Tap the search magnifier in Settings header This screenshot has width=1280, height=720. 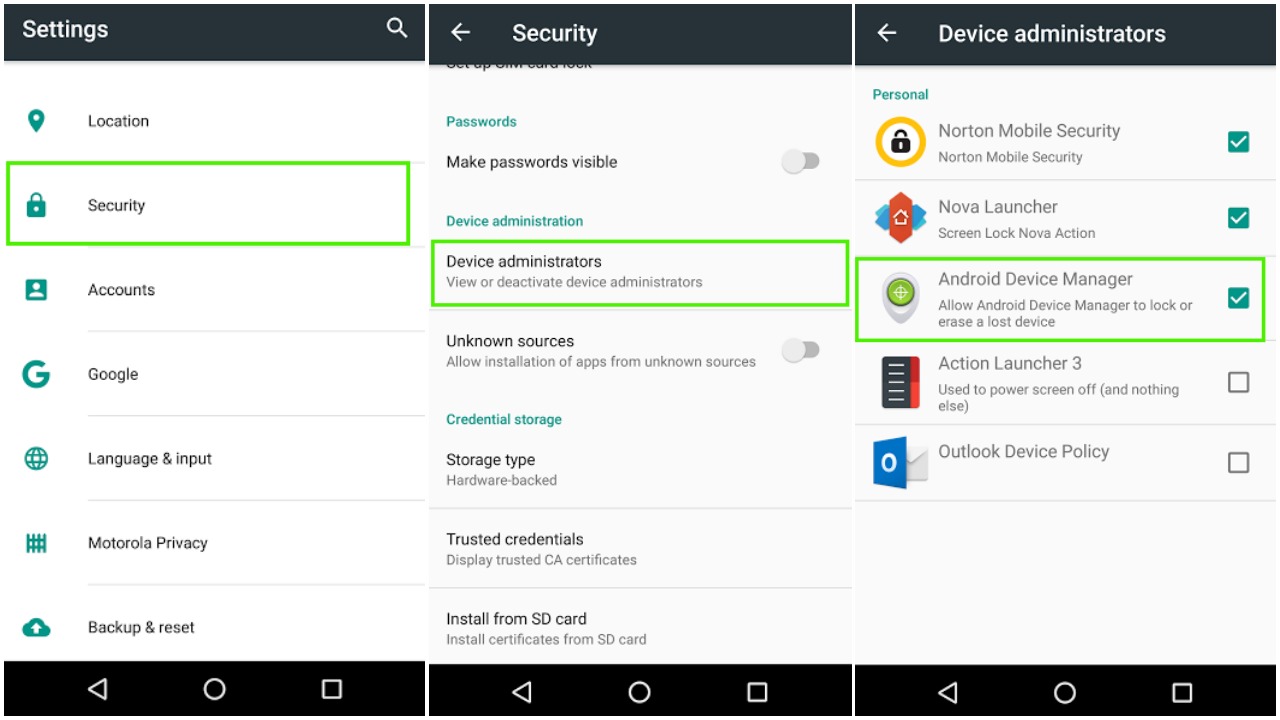click(x=397, y=28)
